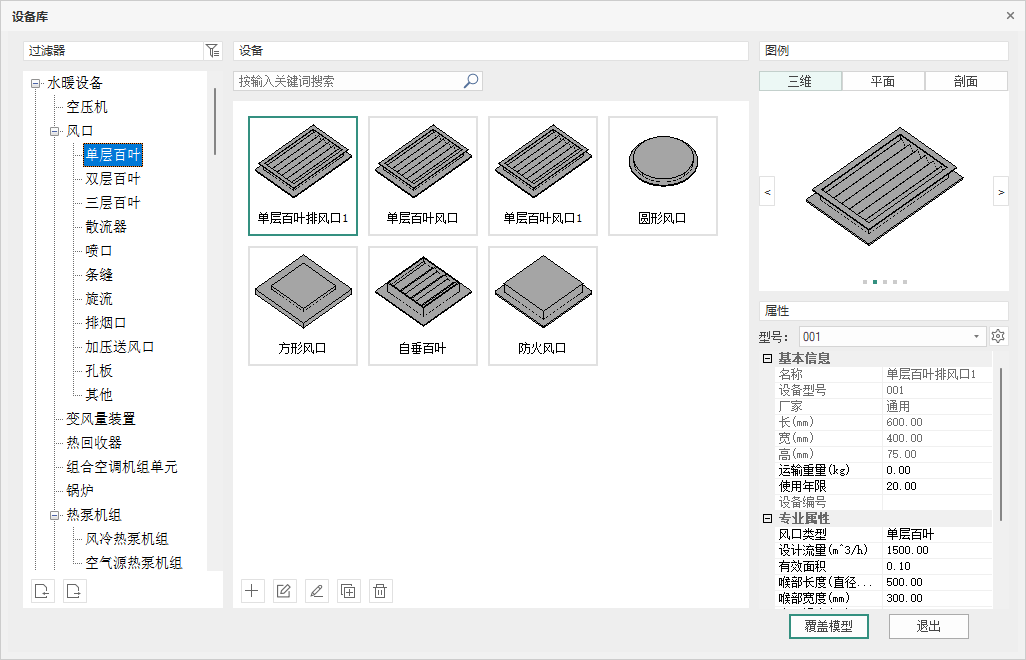Switch to the 剖面 view tab
Image resolution: width=1026 pixels, height=660 pixels.
965,82
